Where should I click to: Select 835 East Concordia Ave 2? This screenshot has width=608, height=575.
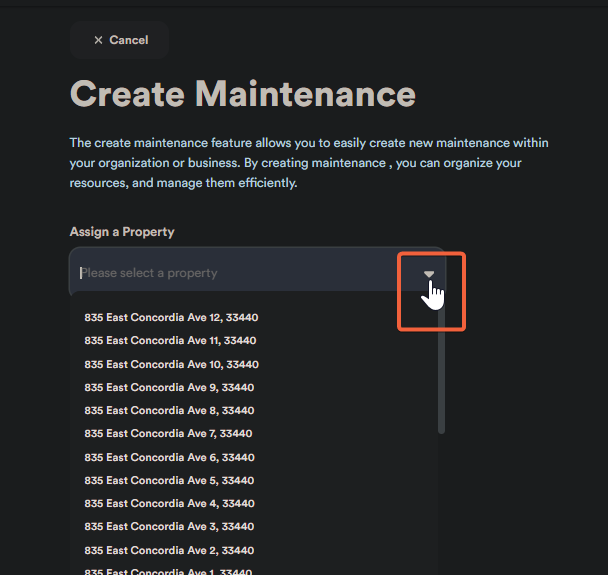point(169,550)
